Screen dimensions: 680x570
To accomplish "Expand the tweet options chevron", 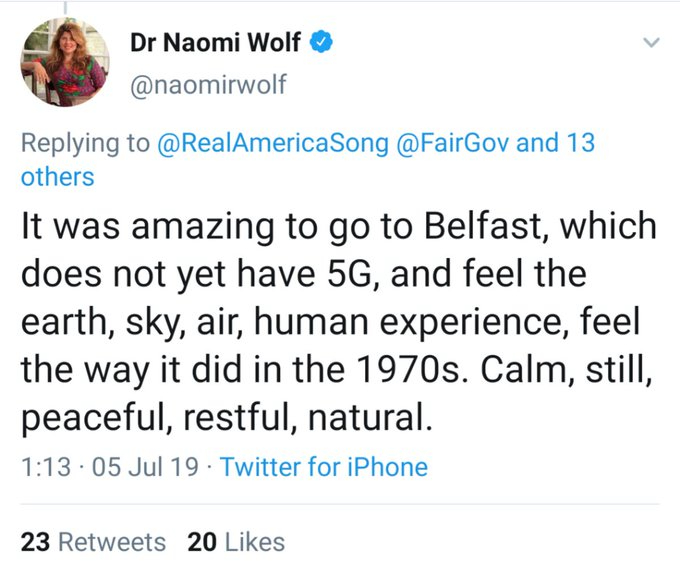I will click(x=651, y=43).
